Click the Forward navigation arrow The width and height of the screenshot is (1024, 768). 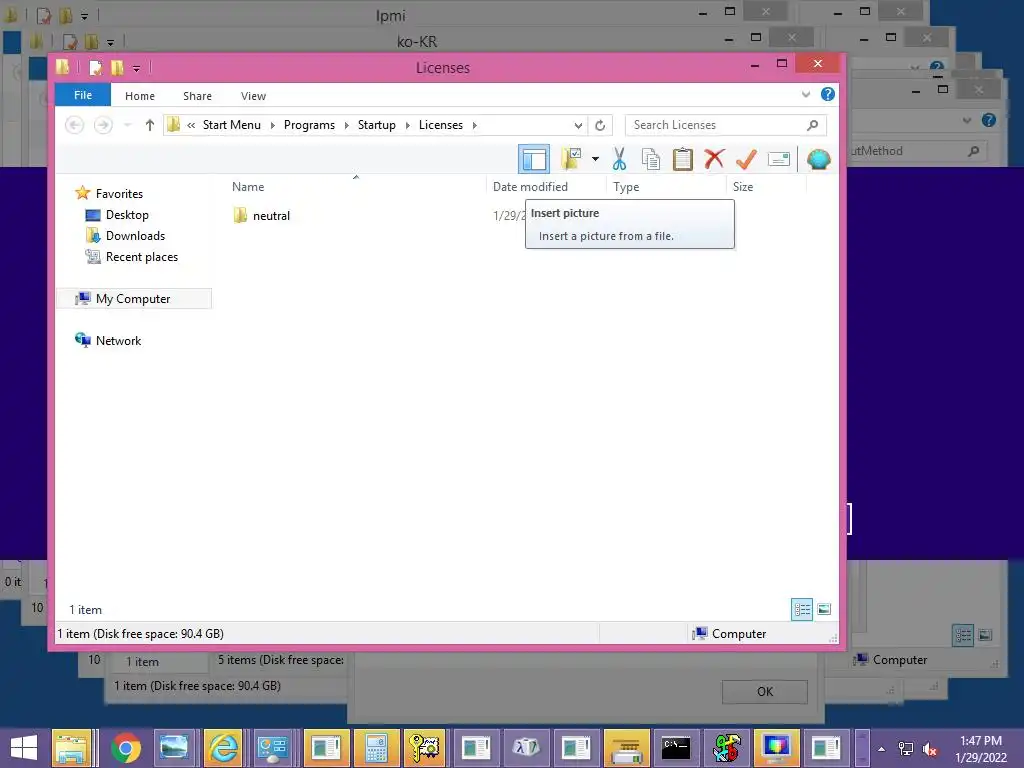coord(103,125)
